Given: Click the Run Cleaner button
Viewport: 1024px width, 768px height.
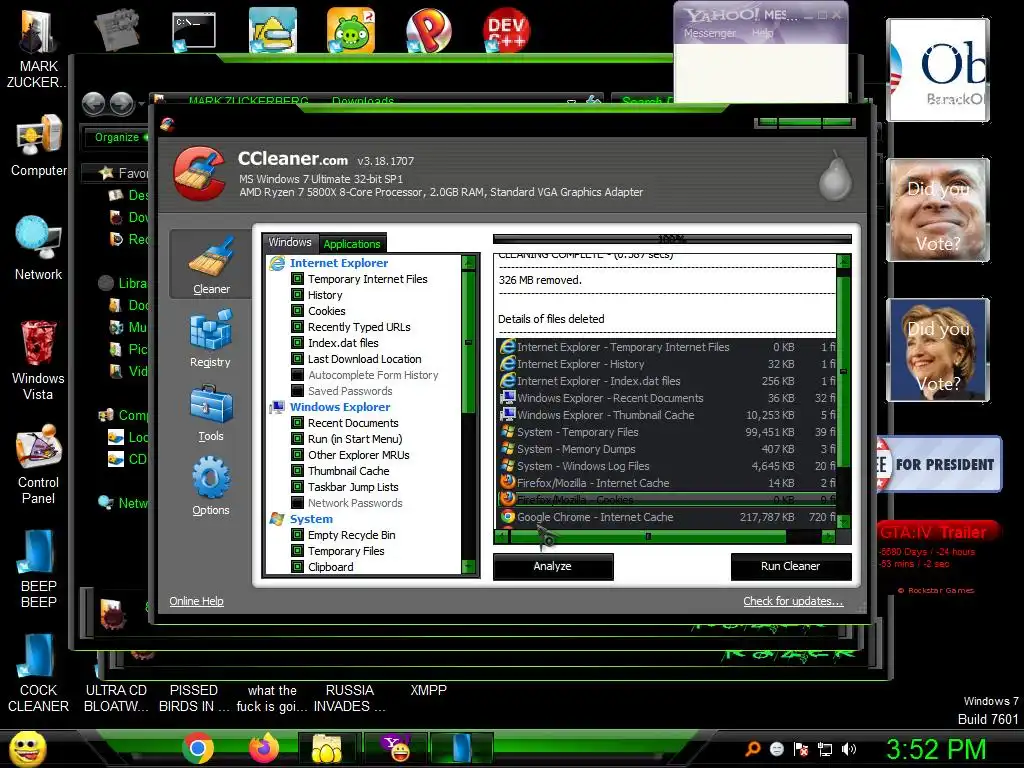Looking at the screenshot, I should point(790,566).
